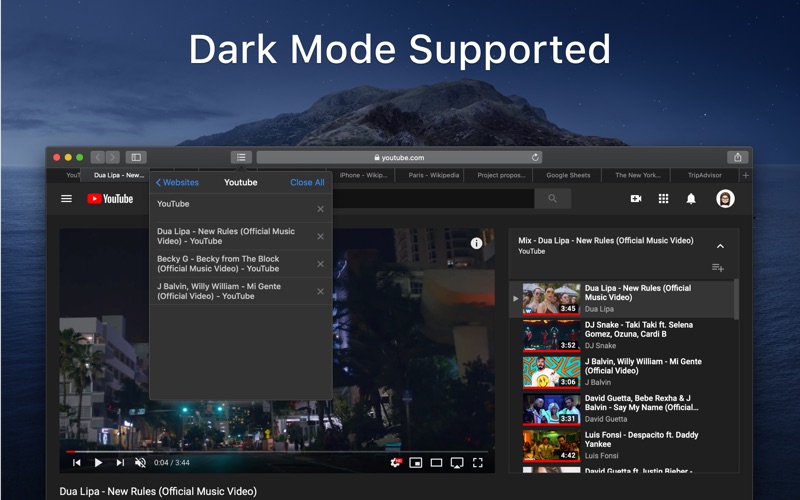800x500 pixels.
Task: Open the account avatar menu
Action: pos(725,198)
